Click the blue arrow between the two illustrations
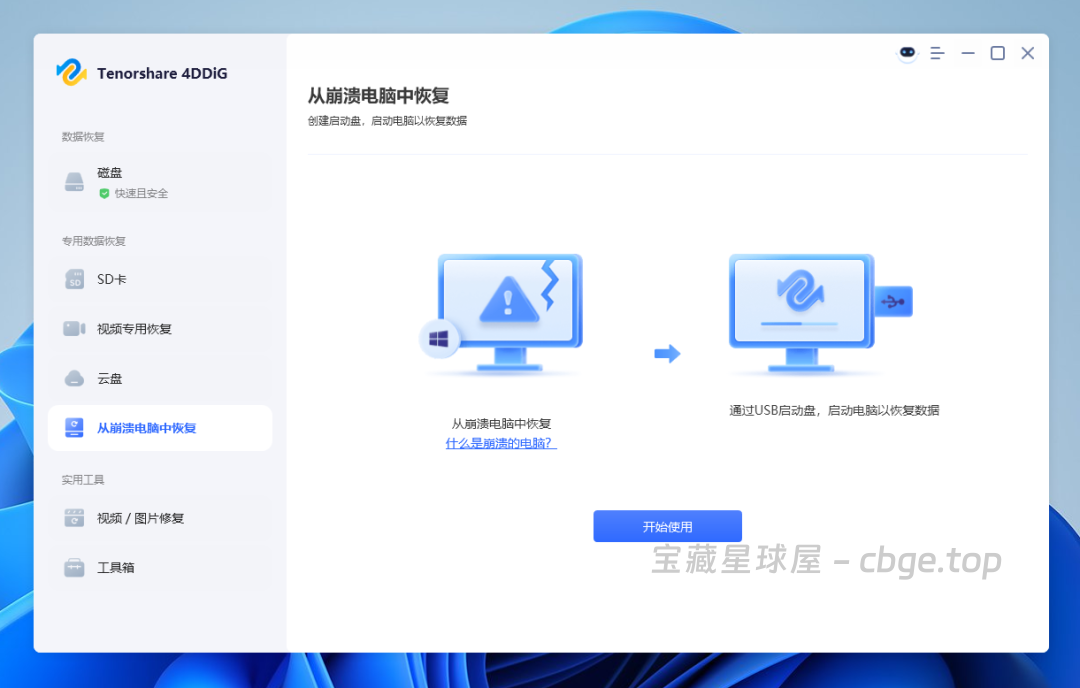This screenshot has width=1080, height=688. tap(667, 352)
